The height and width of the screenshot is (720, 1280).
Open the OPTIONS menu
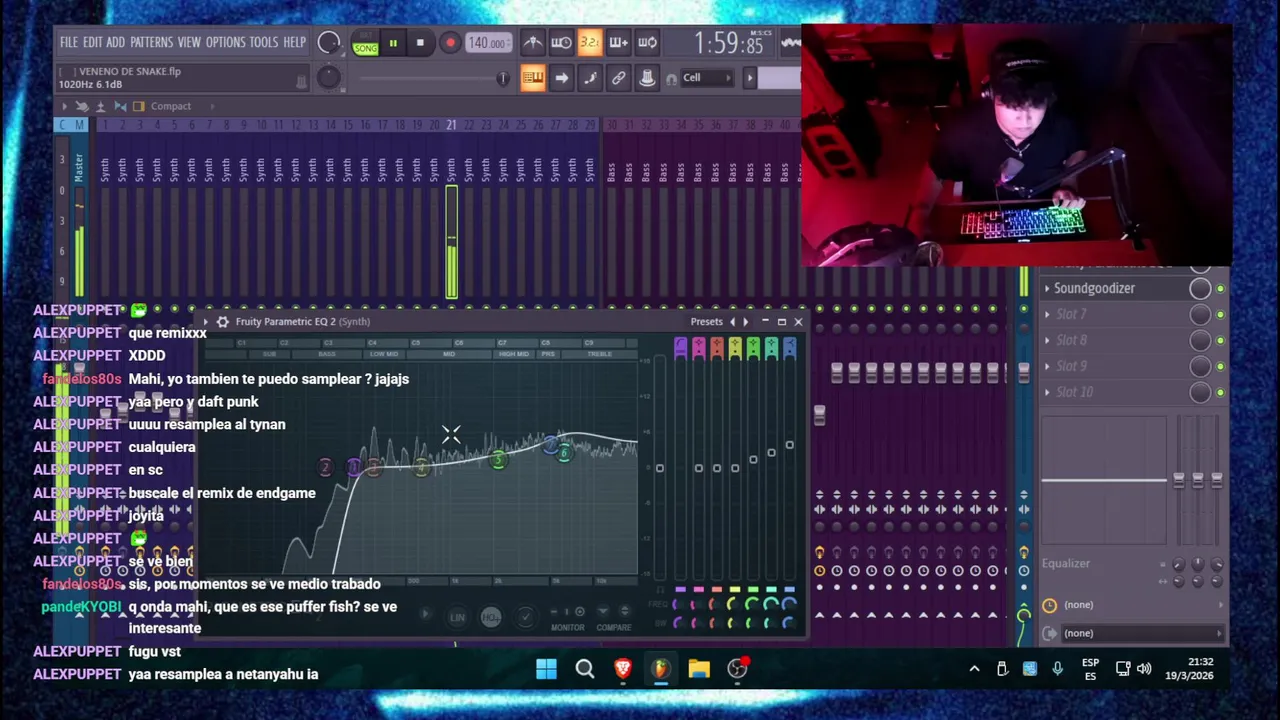(x=225, y=43)
